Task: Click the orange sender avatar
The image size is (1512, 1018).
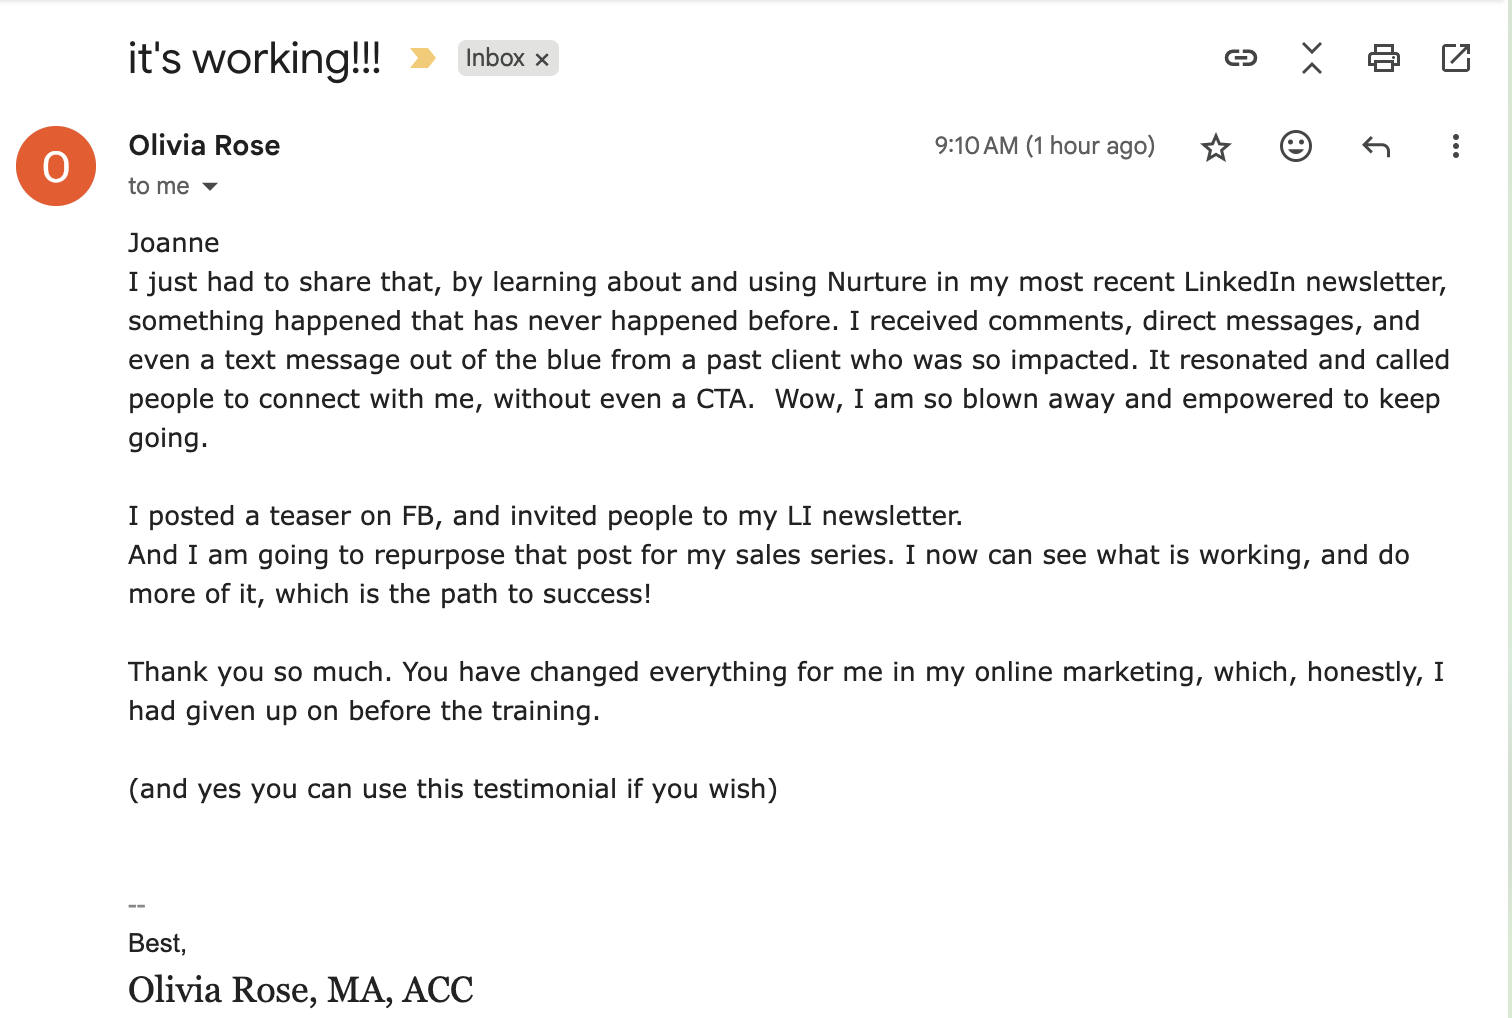Action: tap(56, 166)
